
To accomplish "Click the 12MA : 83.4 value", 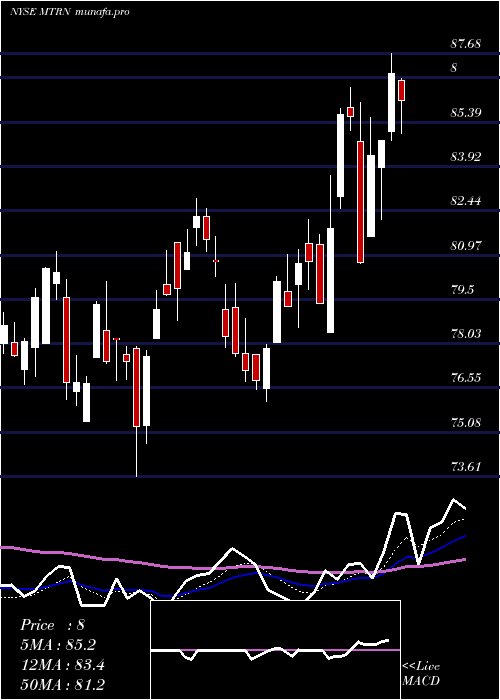I will click(x=62, y=665).
